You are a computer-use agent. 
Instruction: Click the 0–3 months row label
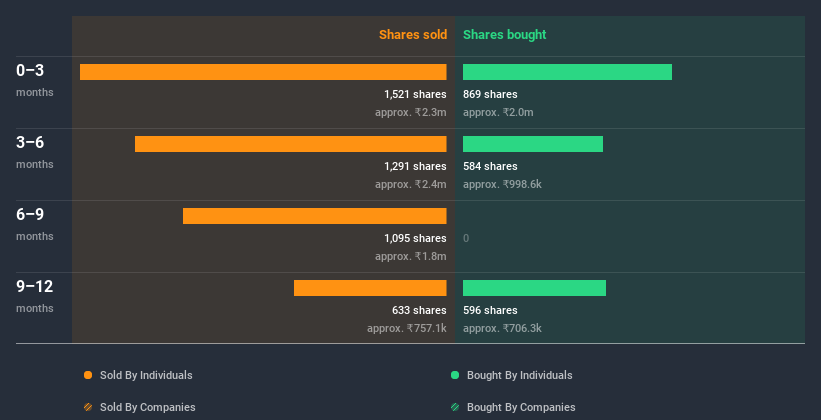35,80
